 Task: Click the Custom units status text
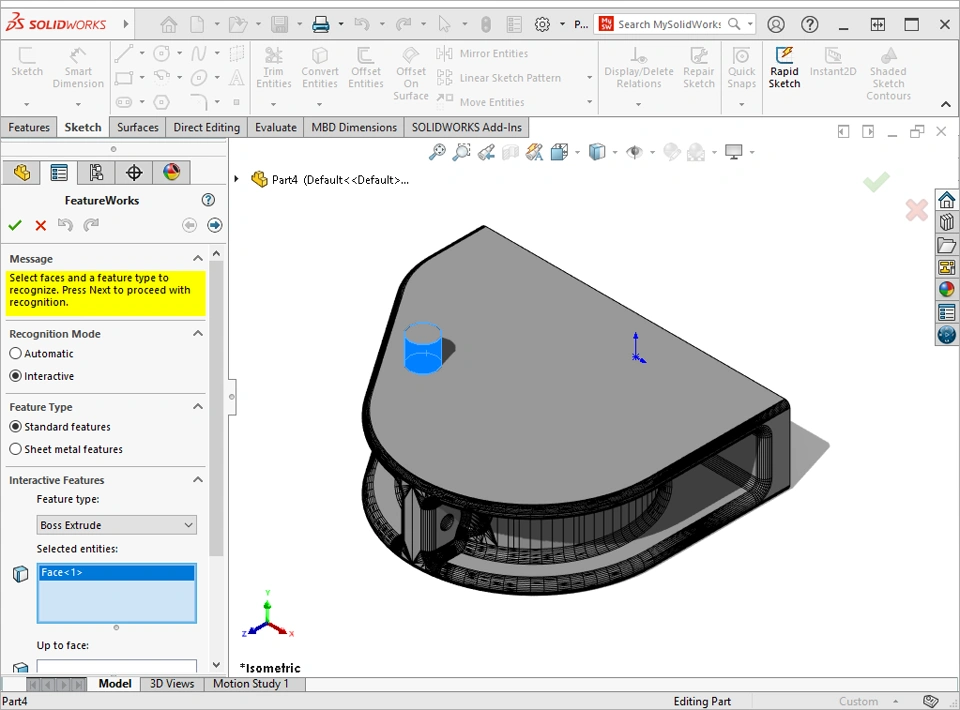858,701
